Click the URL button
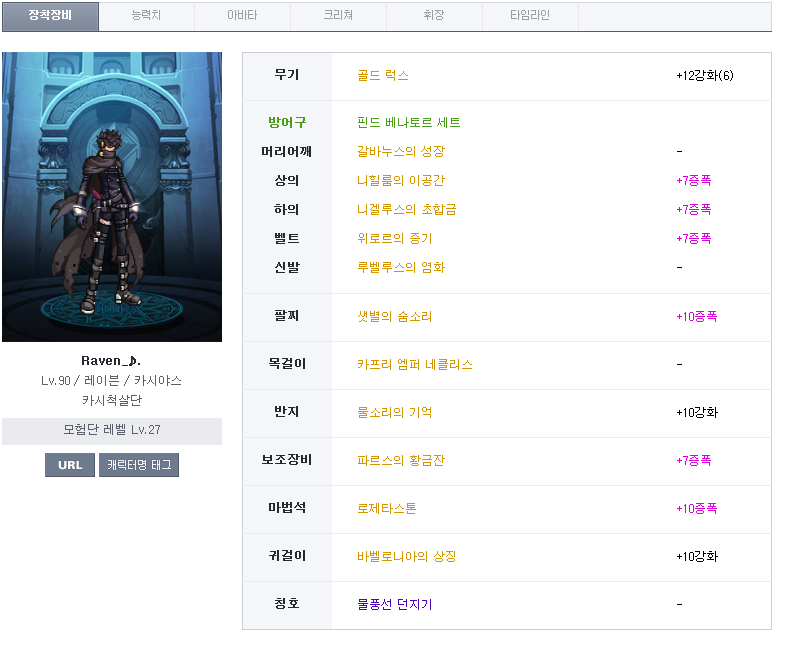The width and height of the screenshot is (791, 659). pos(70,465)
